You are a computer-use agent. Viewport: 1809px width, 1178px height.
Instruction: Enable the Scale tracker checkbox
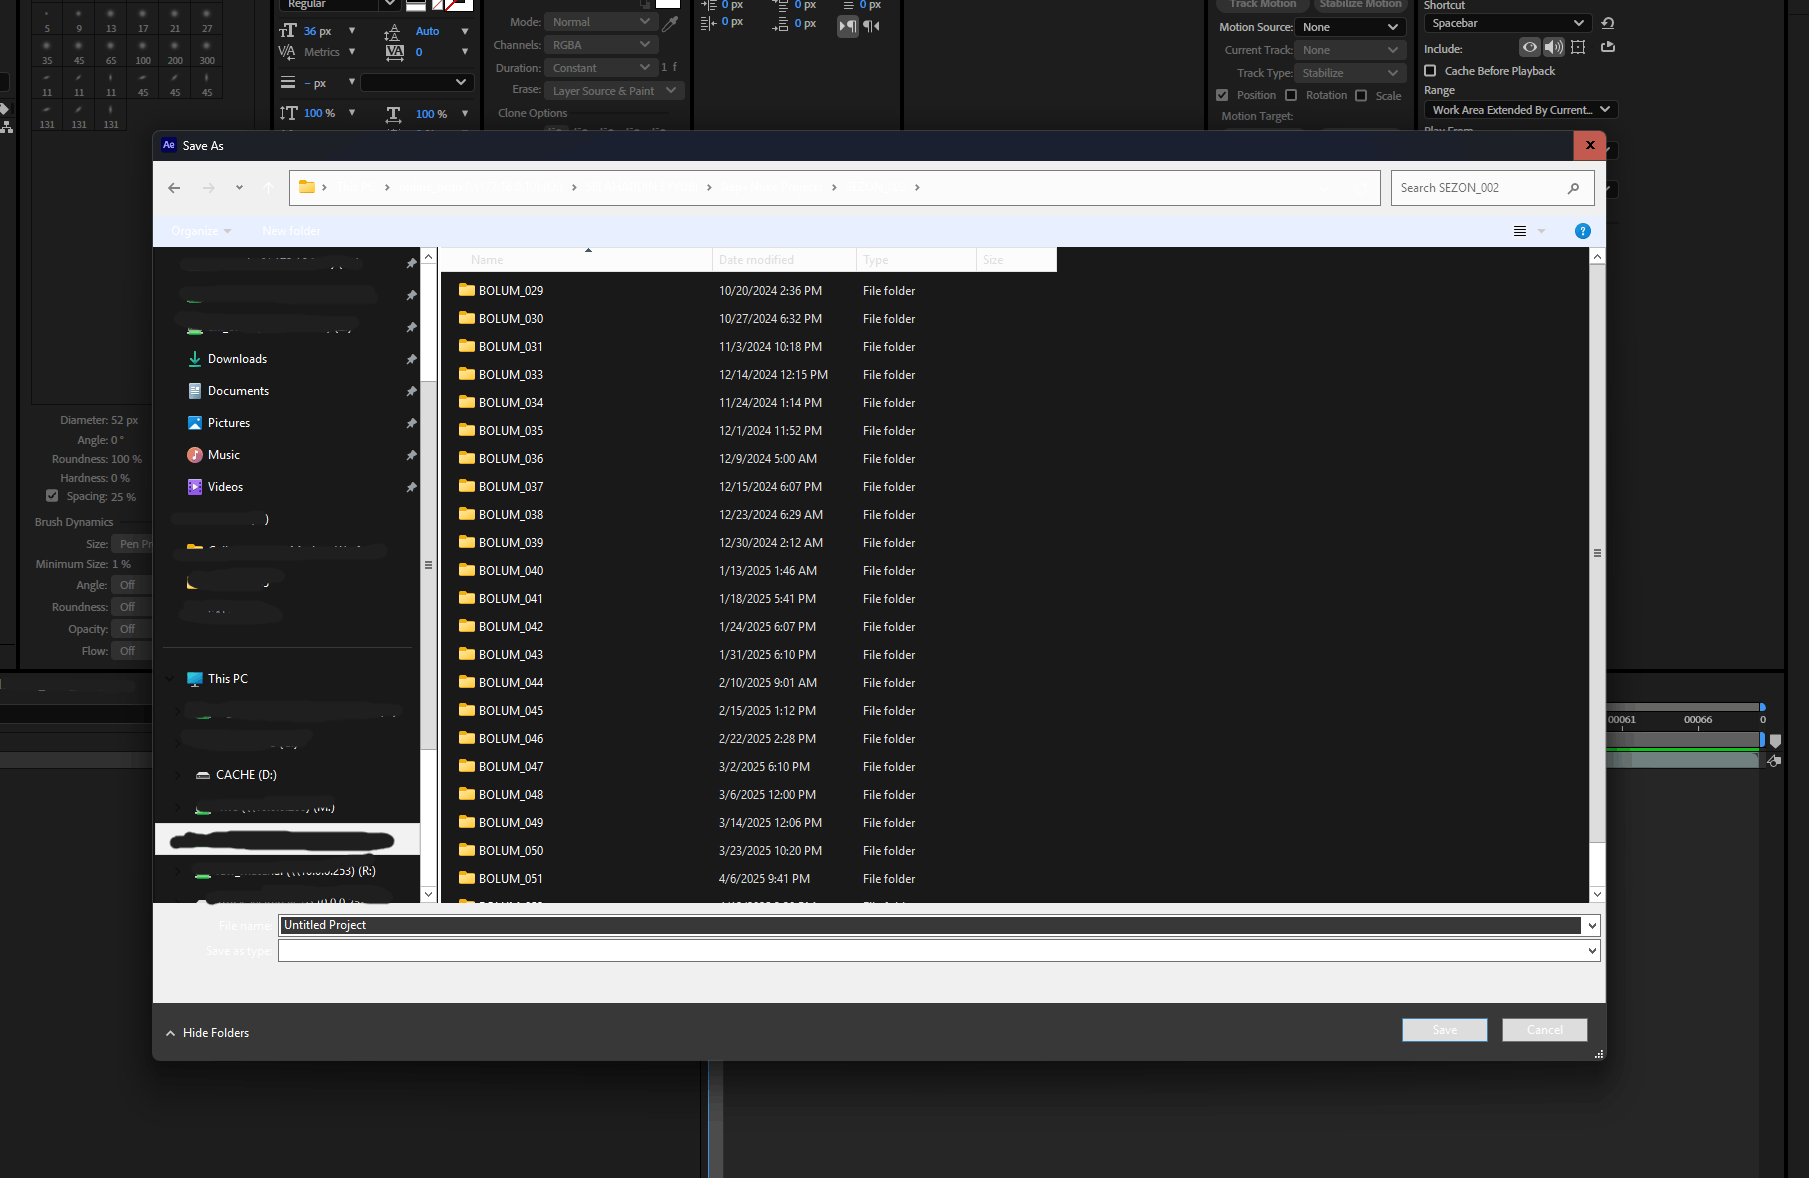point(1361,96)
